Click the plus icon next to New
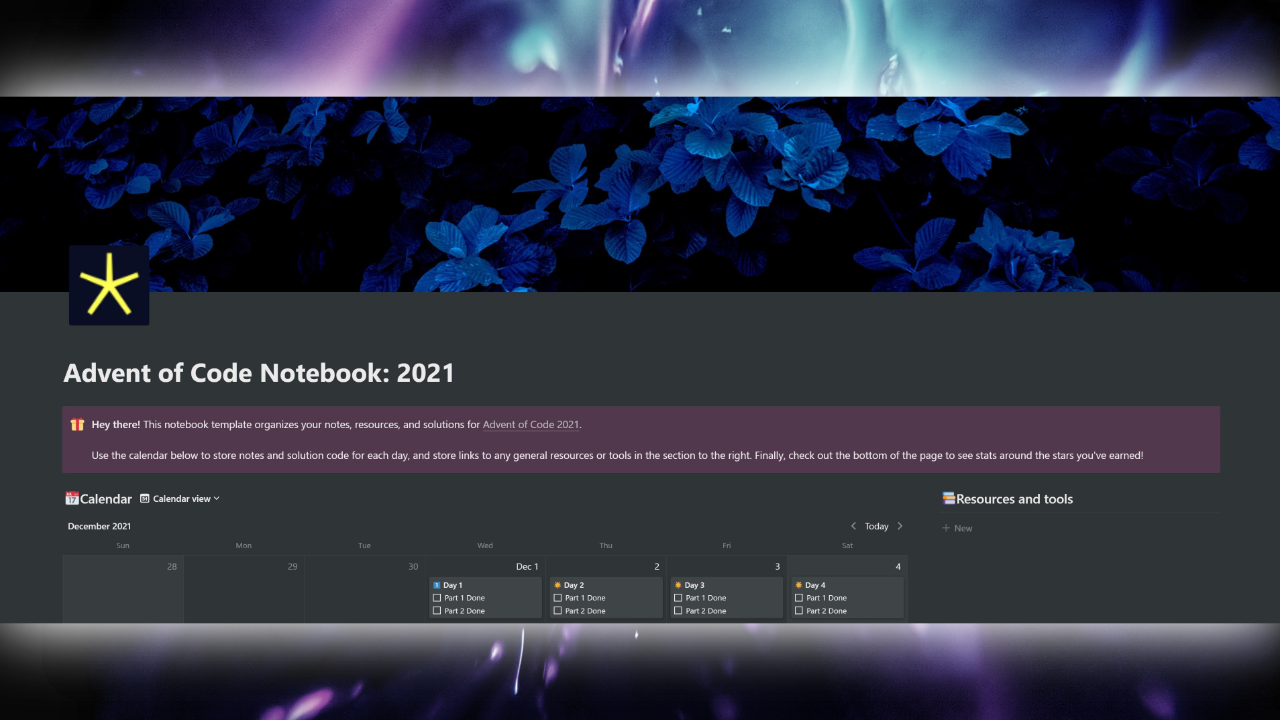1280x720 pixels. click(x=946, y=528)
